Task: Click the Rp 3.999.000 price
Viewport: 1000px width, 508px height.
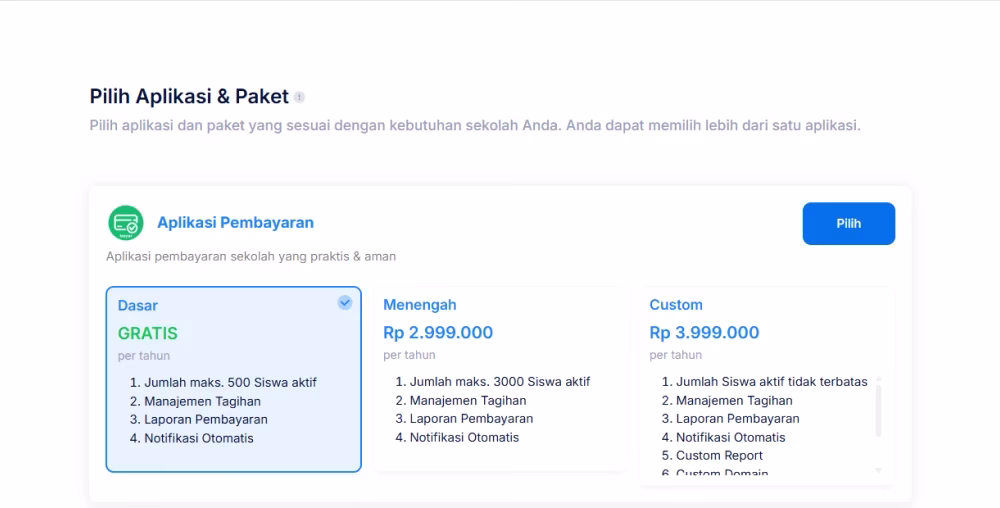Action: click(x=704, y=333)
